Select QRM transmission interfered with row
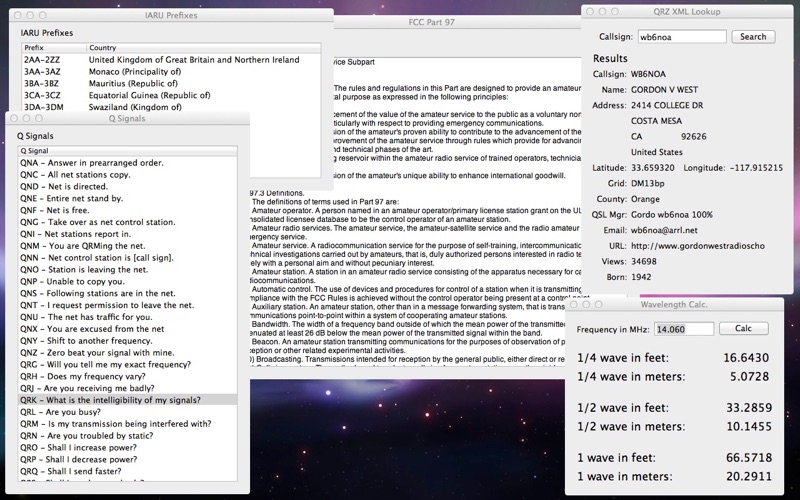800x500 pixels. click(128, 423)
